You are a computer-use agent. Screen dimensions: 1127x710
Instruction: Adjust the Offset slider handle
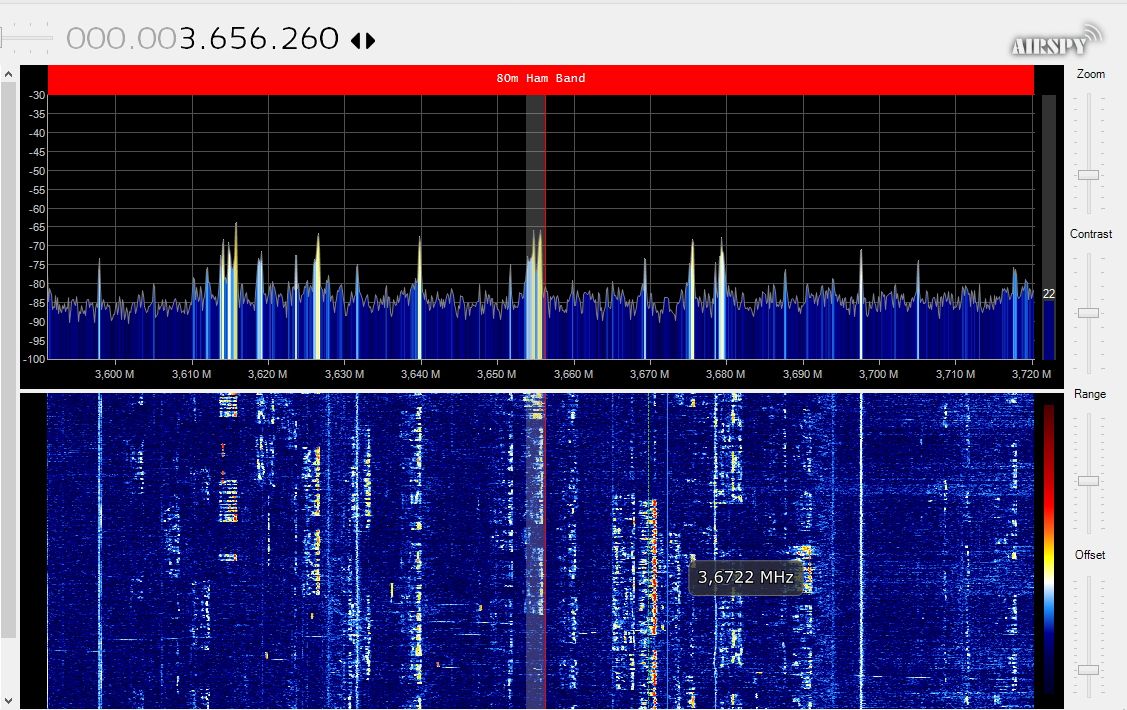point(1088,670)
